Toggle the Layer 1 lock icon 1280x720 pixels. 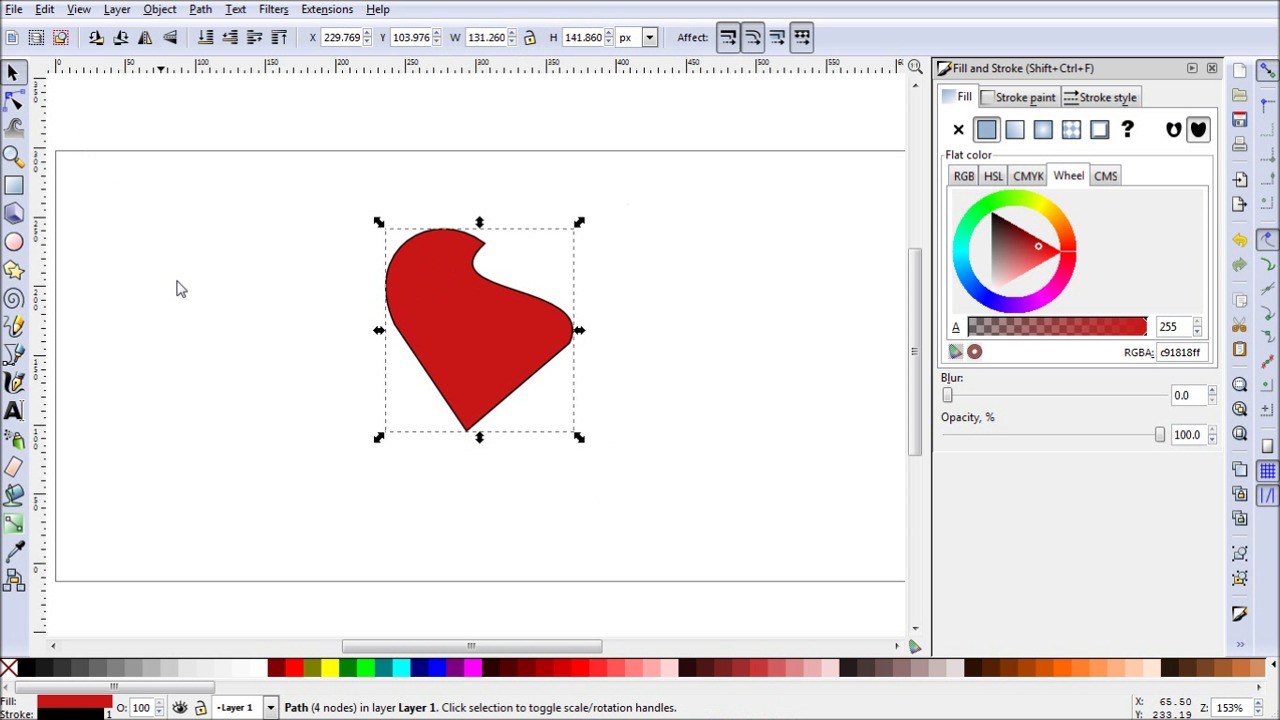[200, 708]
